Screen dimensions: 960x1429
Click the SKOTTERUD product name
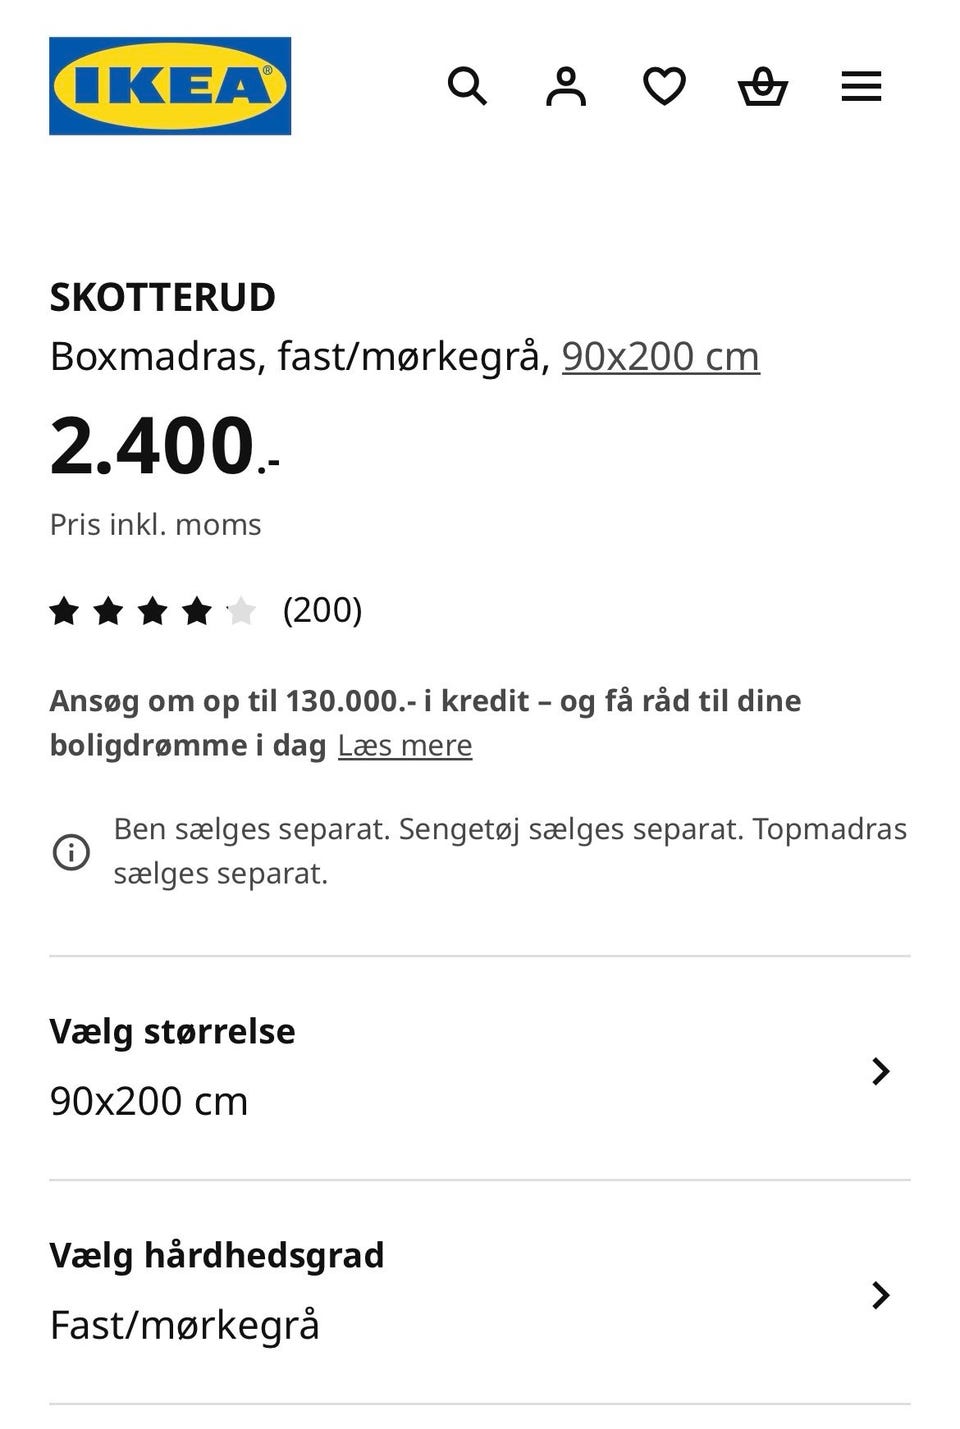point(162,297)
